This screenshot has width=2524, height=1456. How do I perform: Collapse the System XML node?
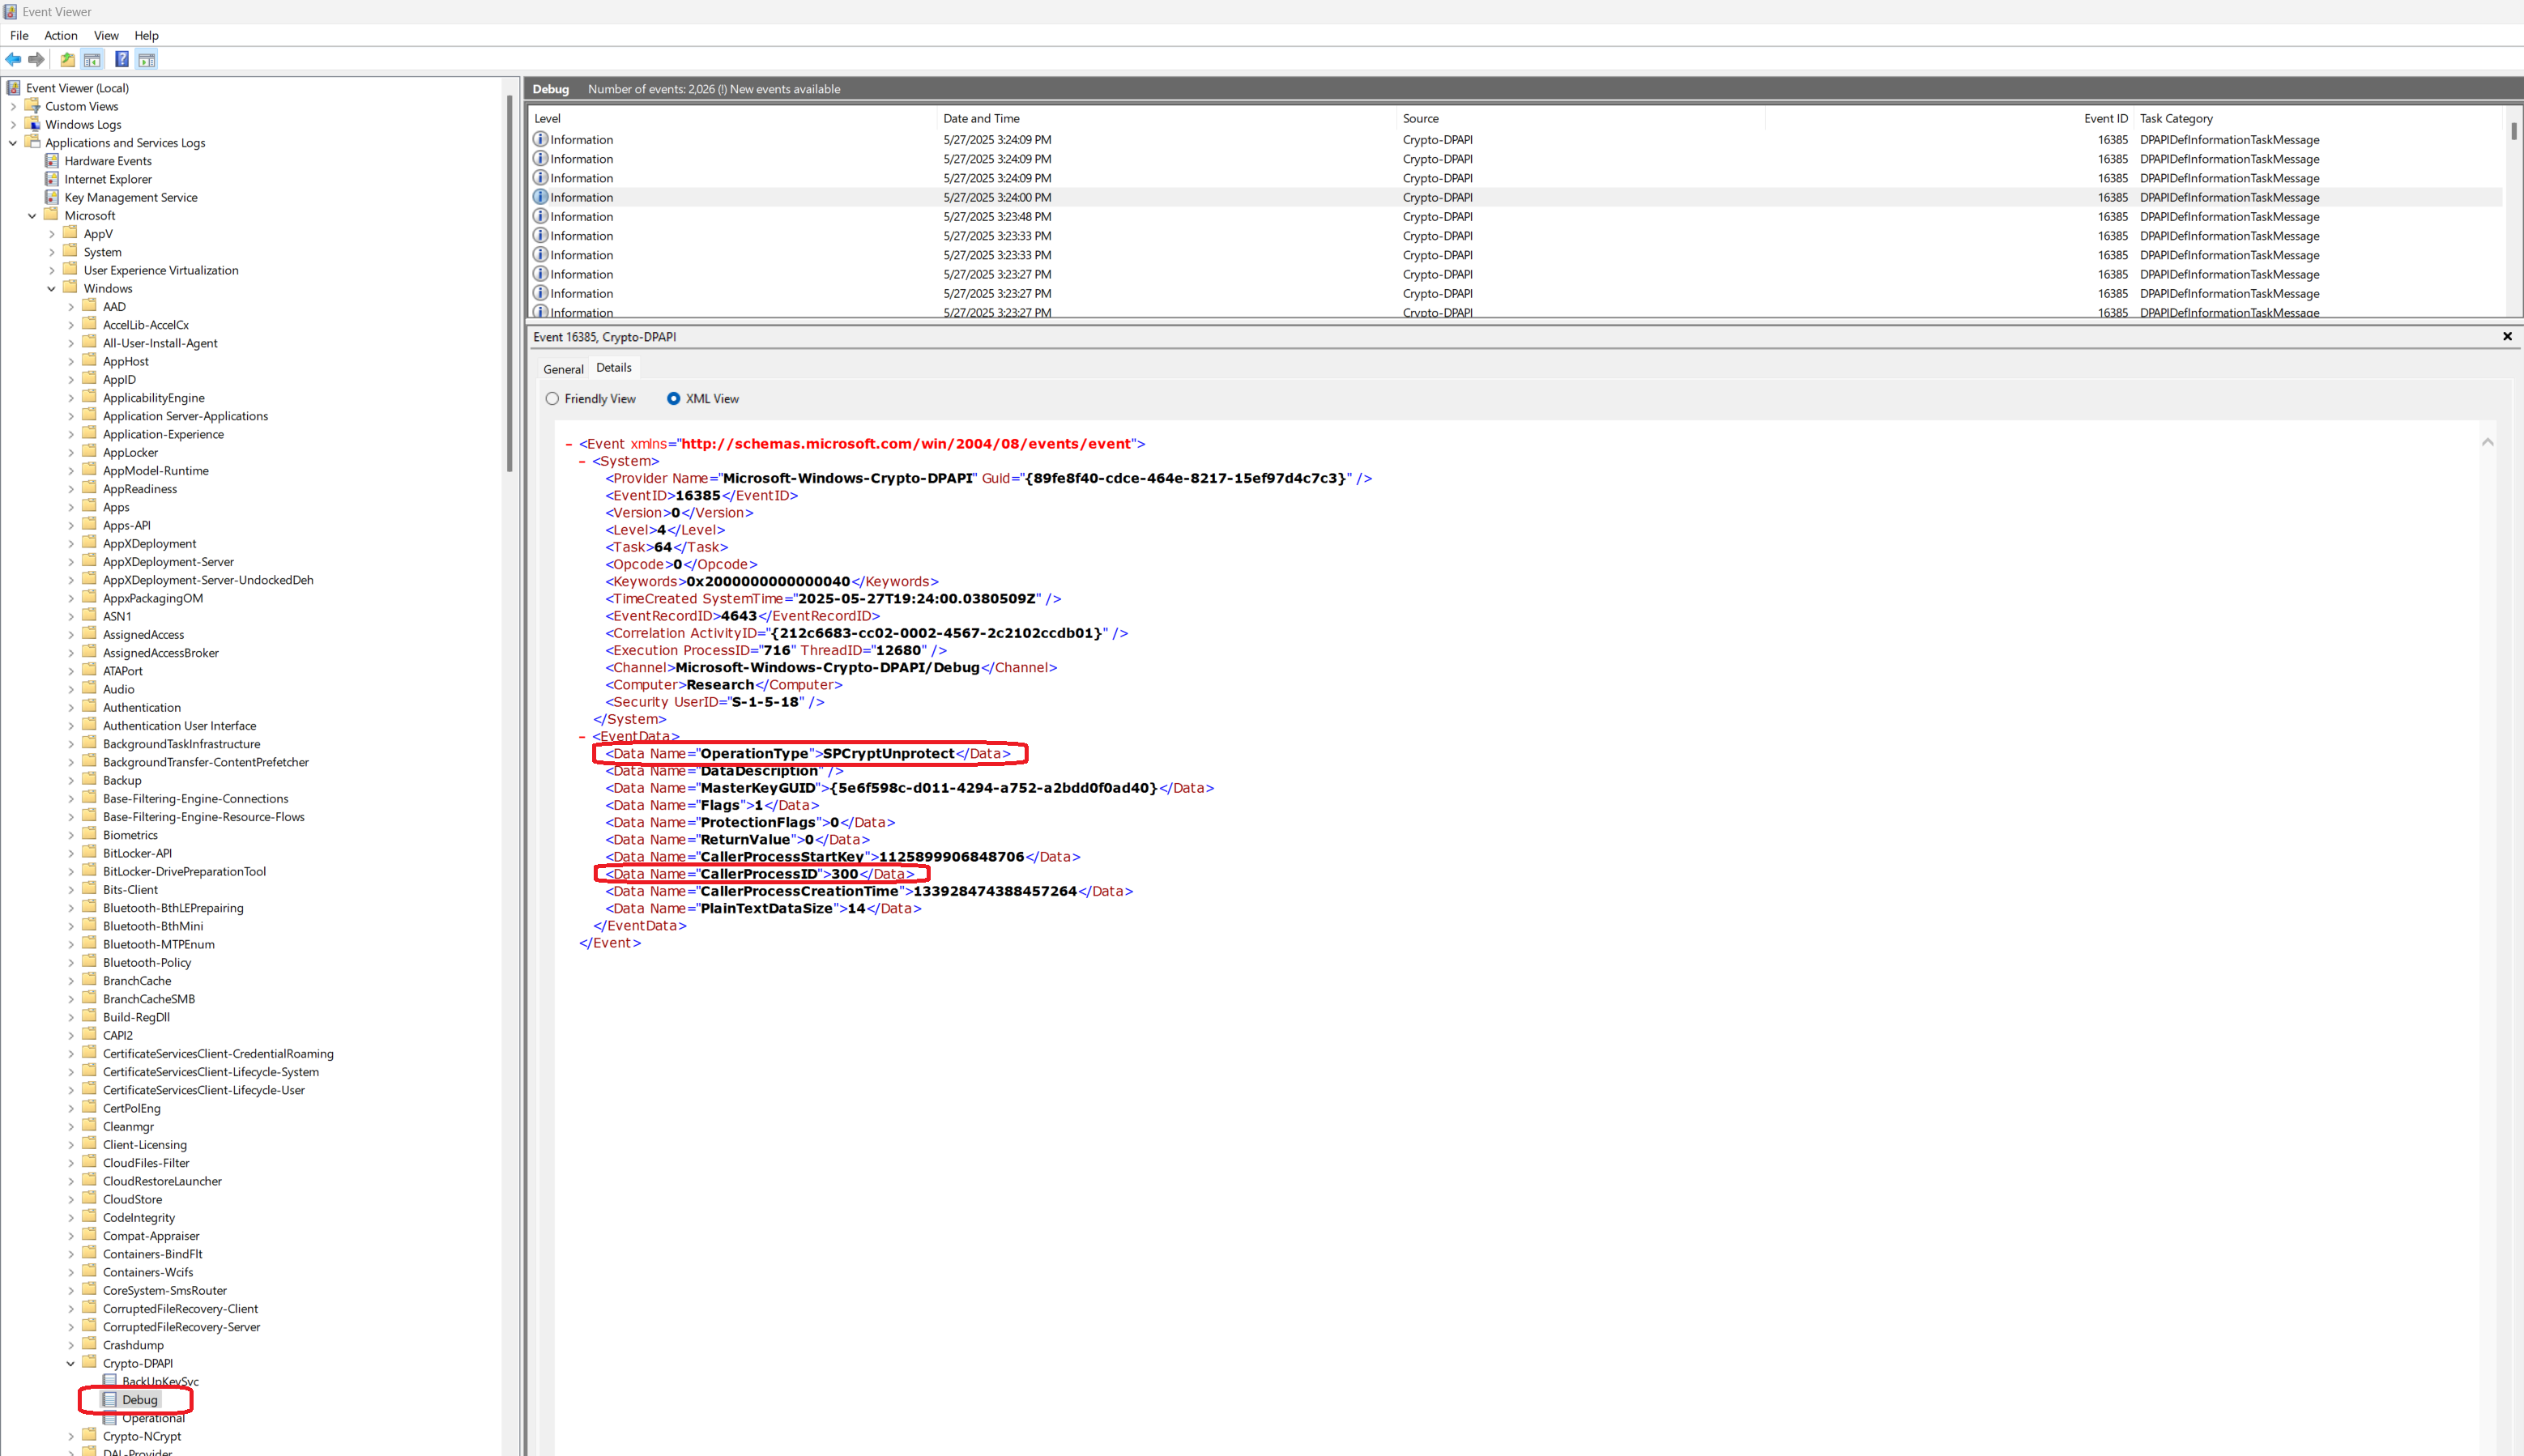[582, 461]
